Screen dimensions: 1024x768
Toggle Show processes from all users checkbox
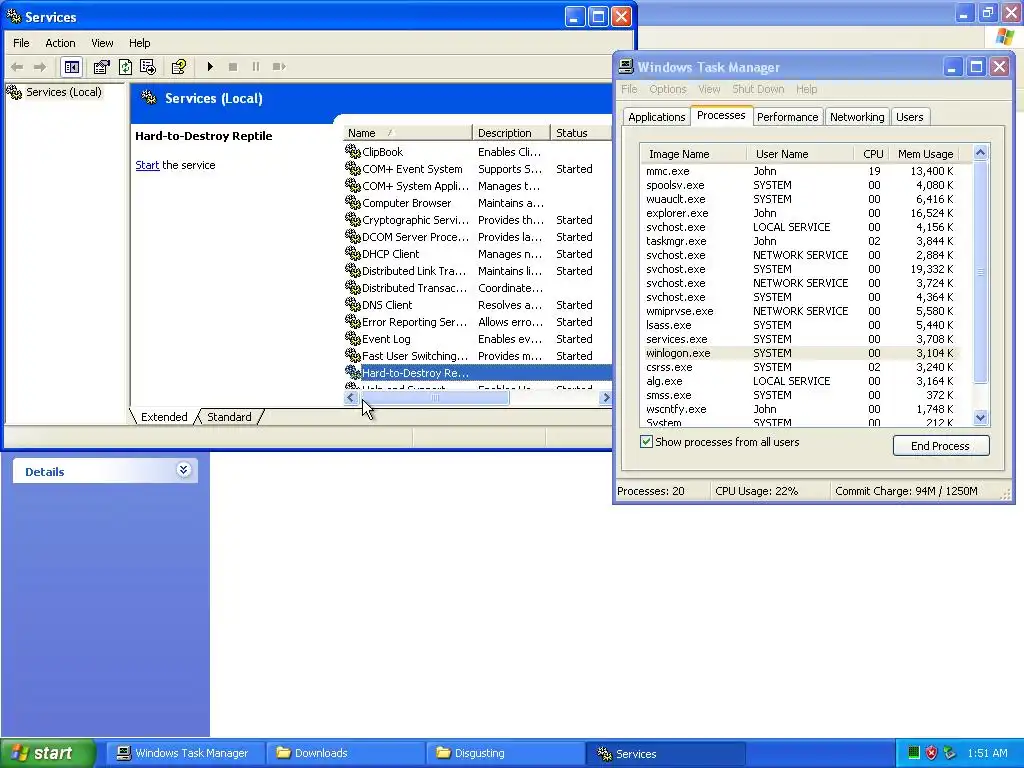pyautogui.click(x=647, y=442)
